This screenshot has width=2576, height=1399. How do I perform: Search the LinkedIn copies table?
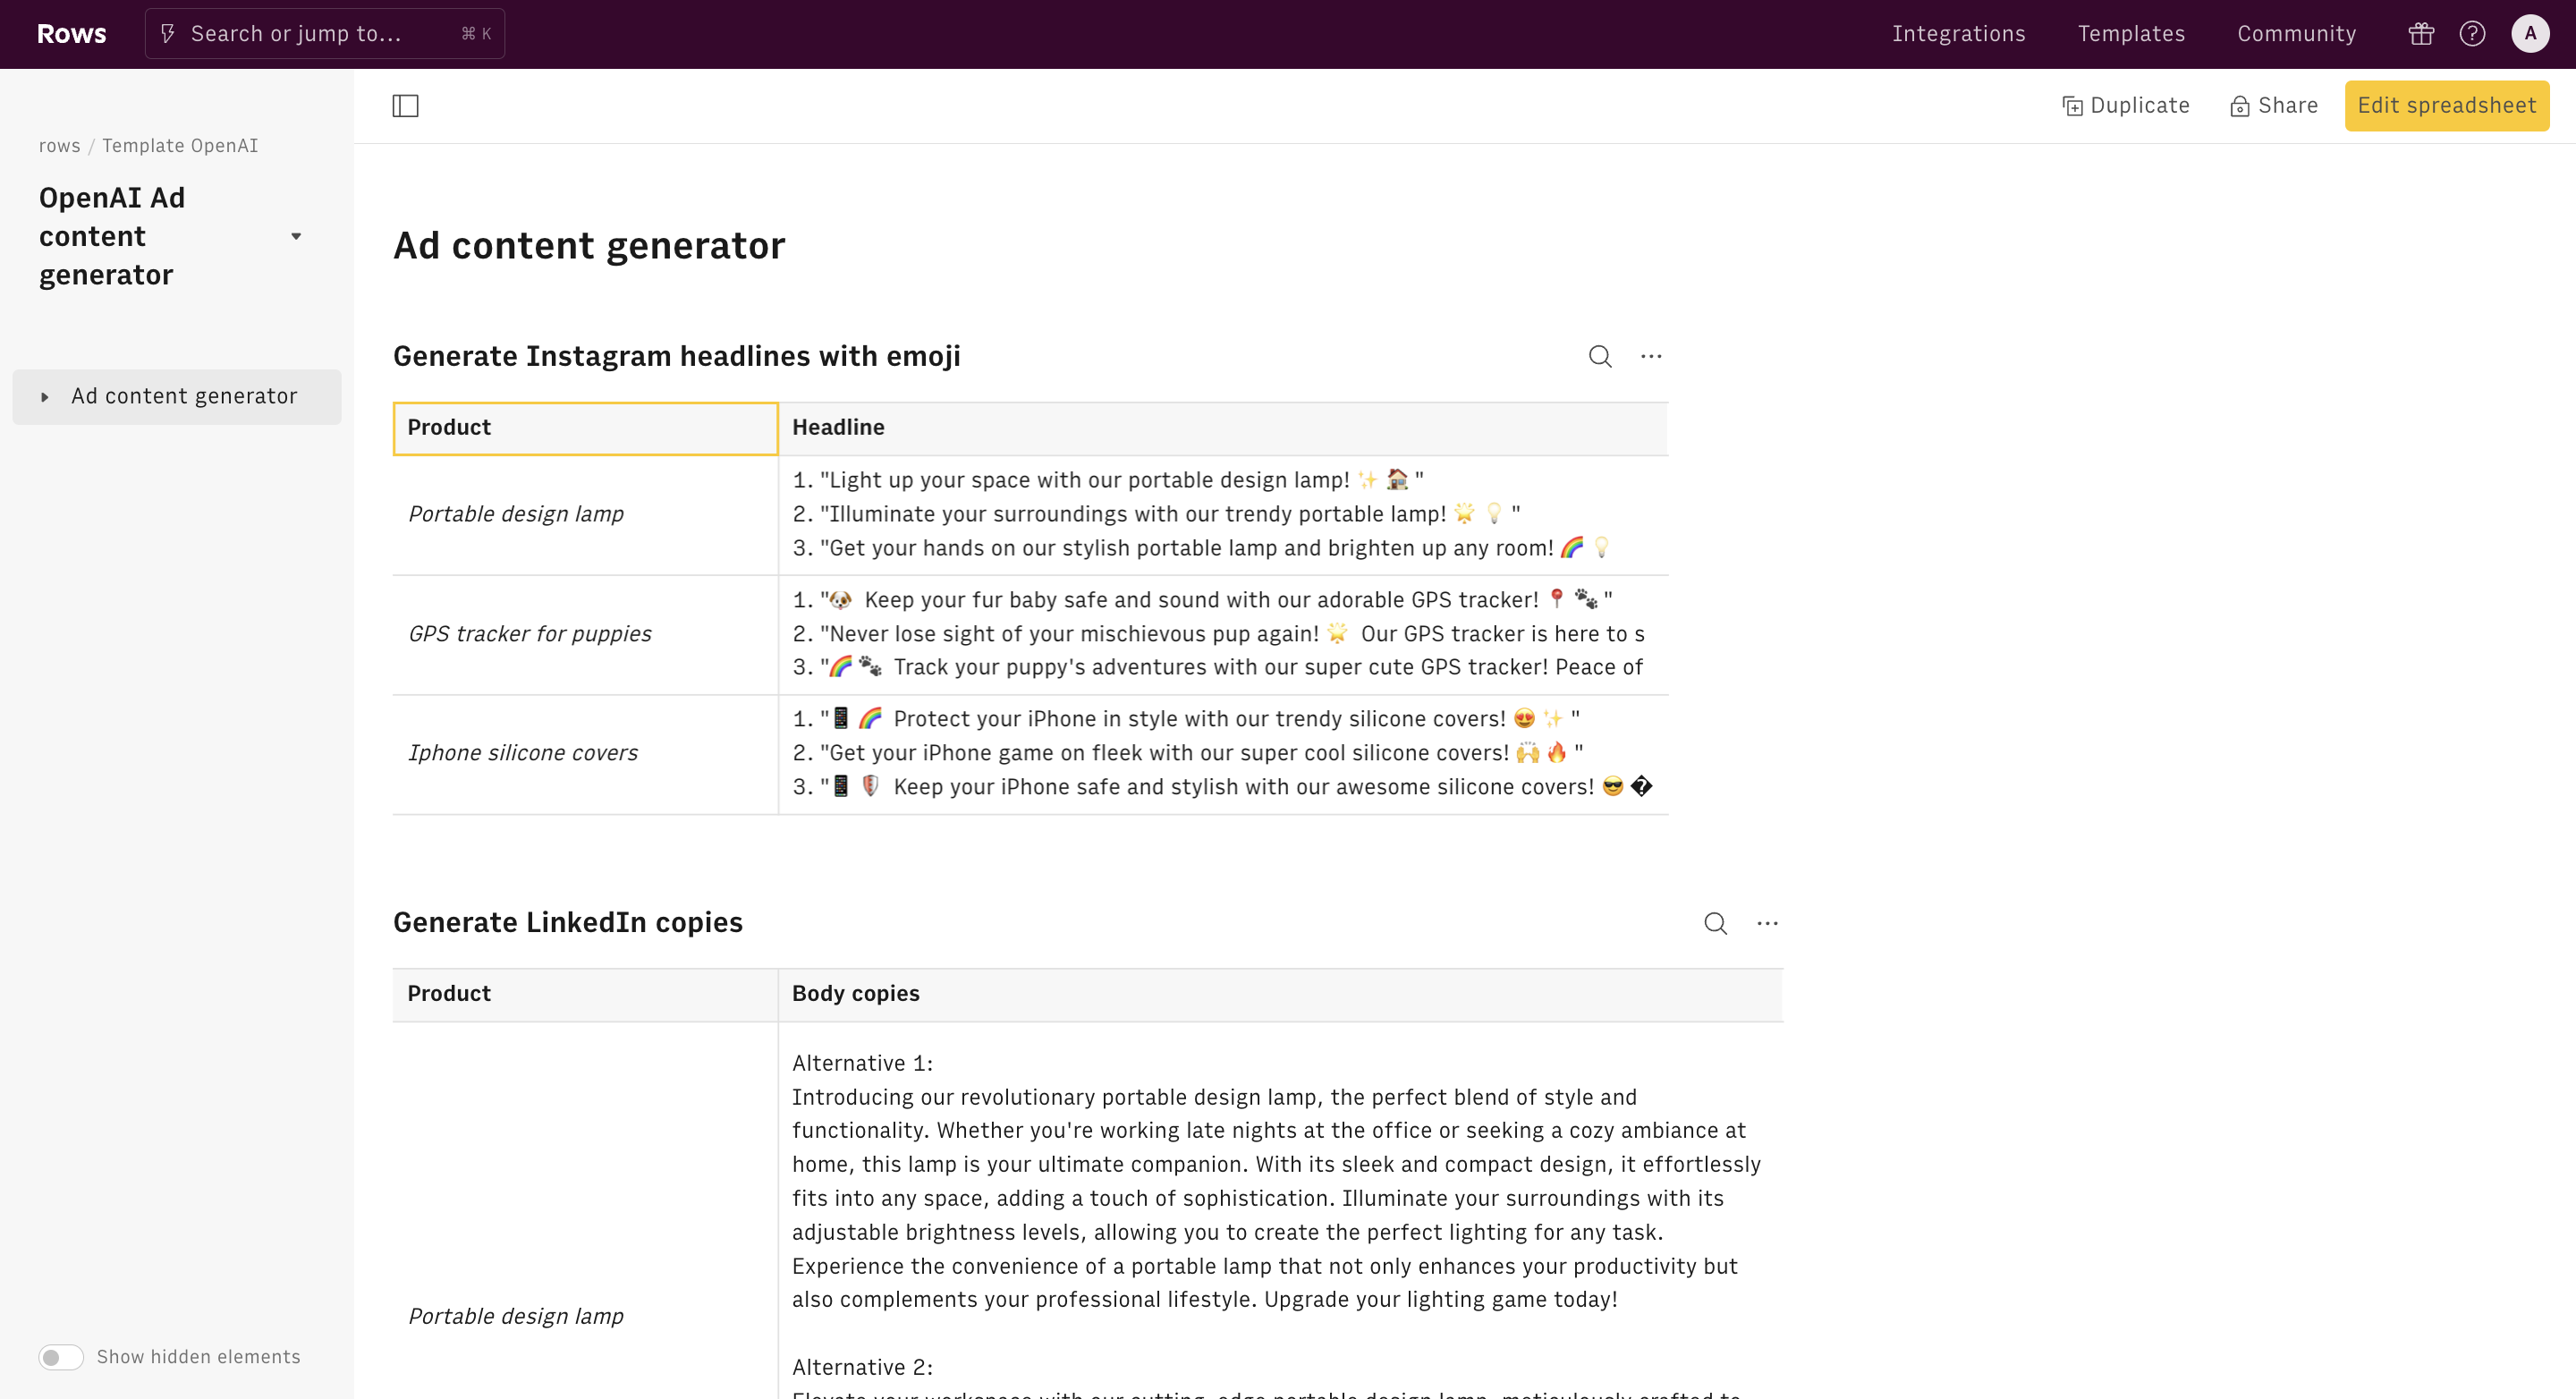click(1715, 924)
